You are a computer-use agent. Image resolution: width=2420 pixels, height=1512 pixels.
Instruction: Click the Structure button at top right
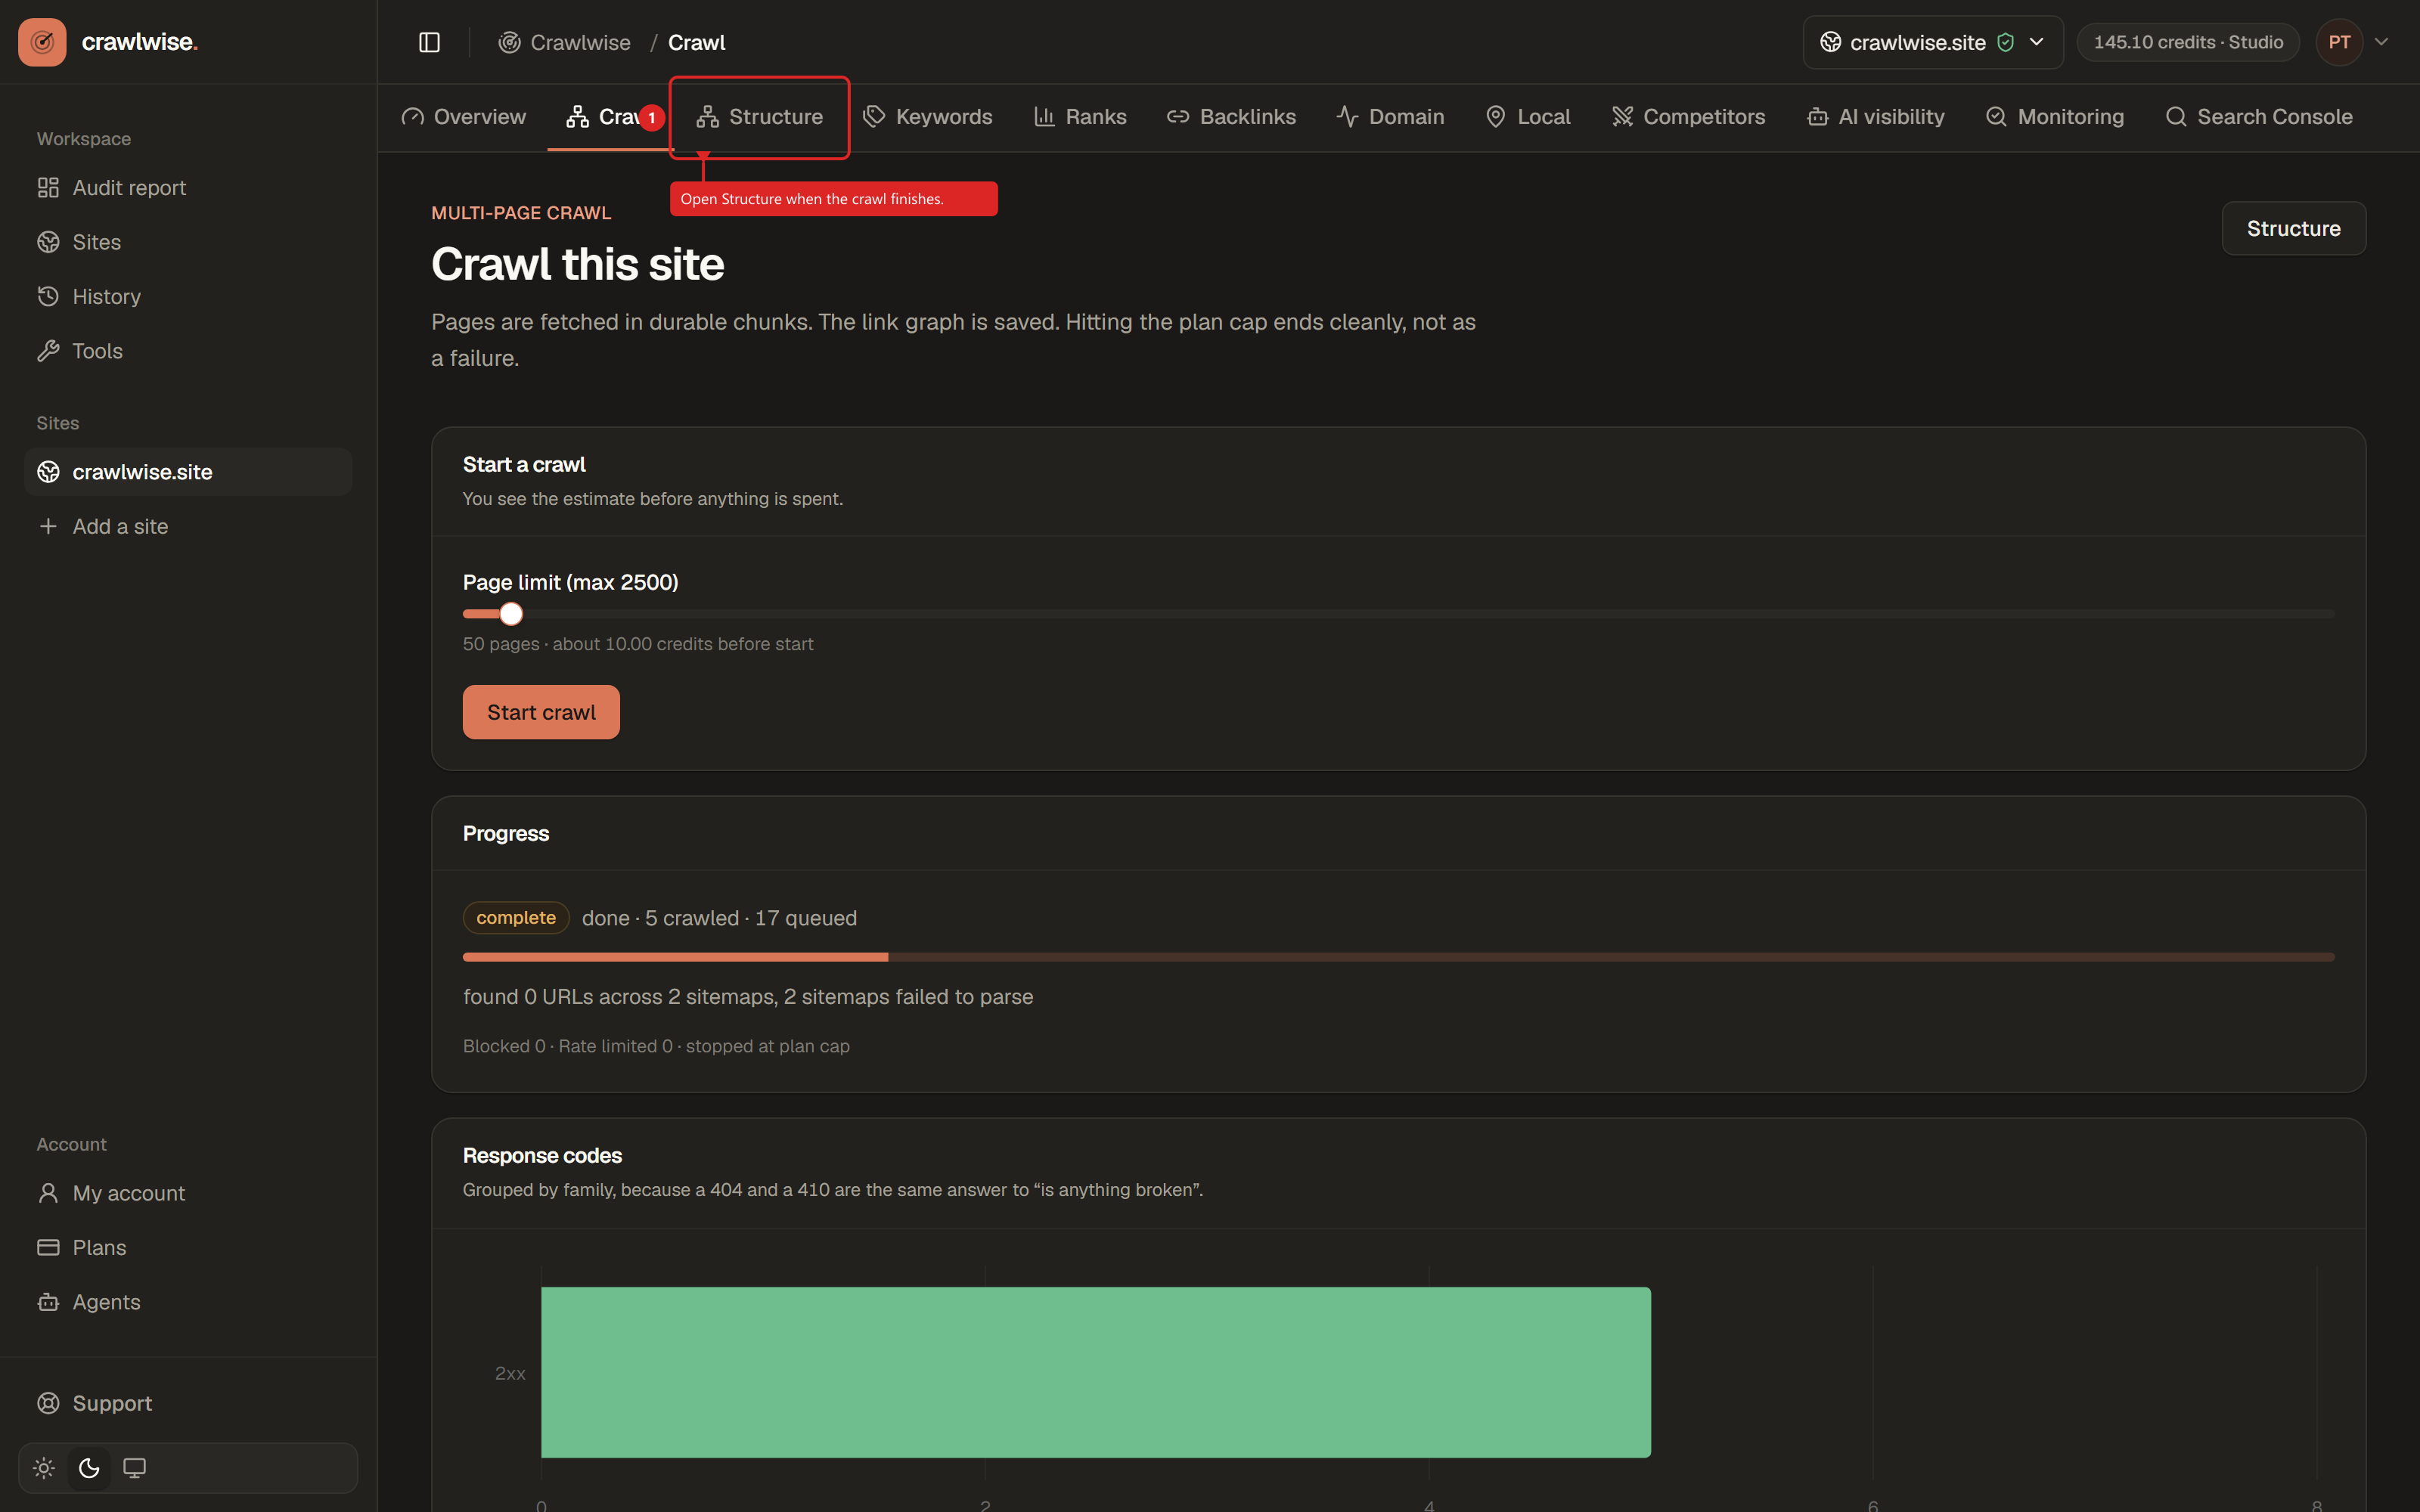point(2293,228)
